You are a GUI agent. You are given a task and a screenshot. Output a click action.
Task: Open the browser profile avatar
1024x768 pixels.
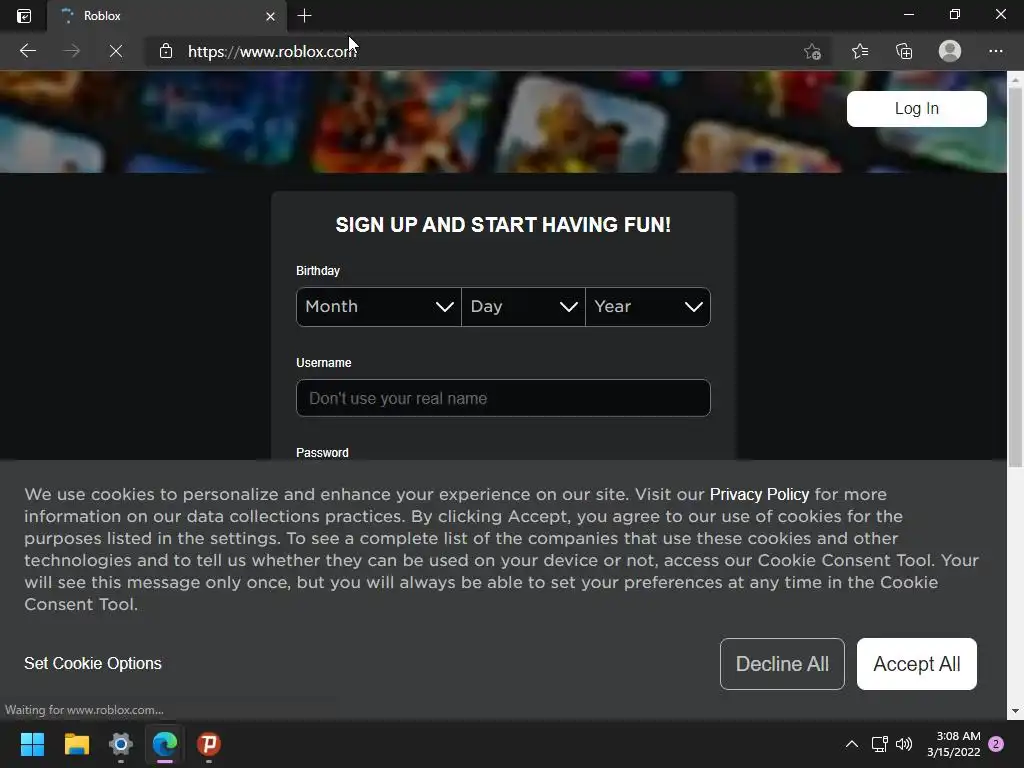click(x=950, y=51)
